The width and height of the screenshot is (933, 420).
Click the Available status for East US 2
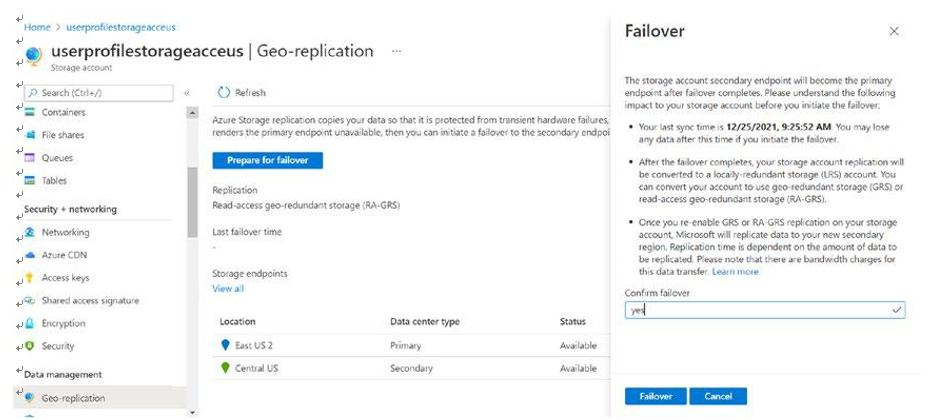click(x=578, y=345)
